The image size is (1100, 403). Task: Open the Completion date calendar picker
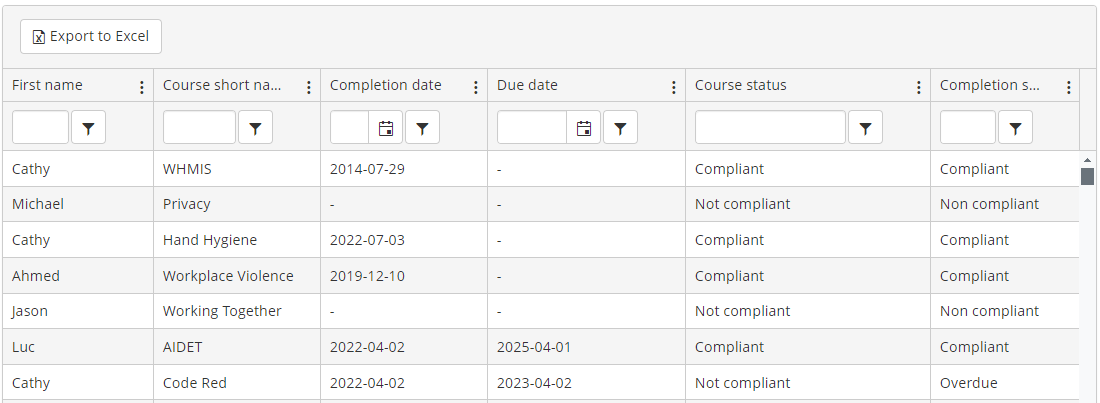(x=385, y=128)
